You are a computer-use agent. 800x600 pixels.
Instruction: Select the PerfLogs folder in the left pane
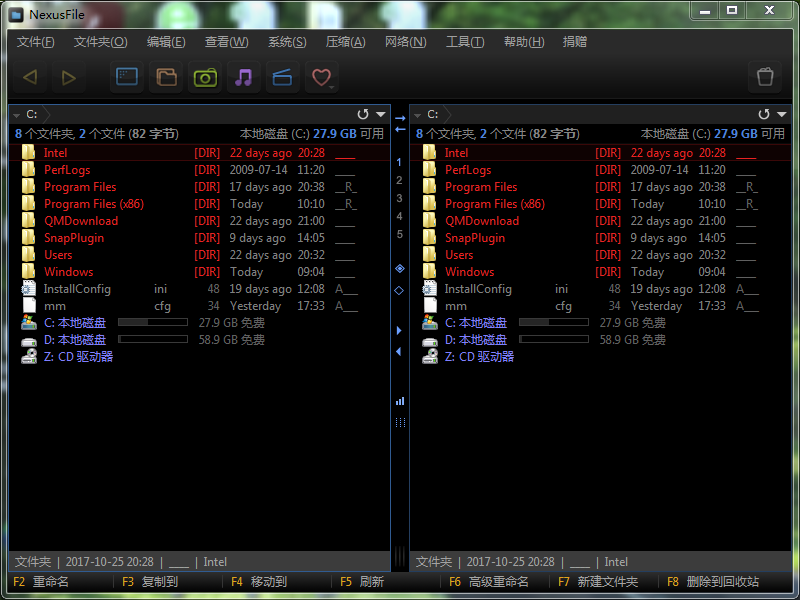pyautogui.click(x=199, y=170)
